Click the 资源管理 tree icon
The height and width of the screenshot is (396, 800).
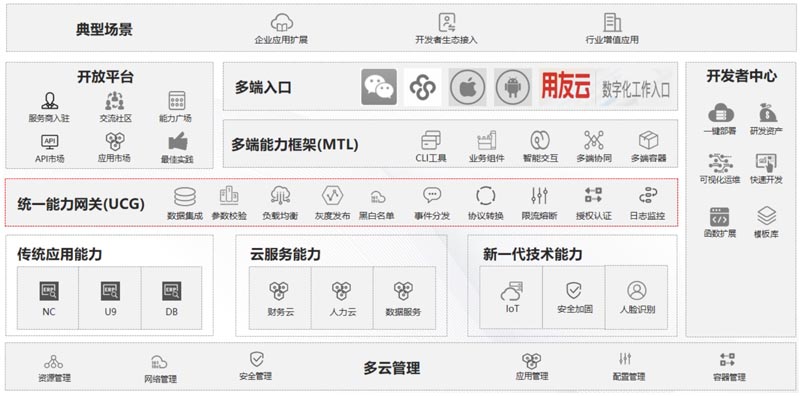click(x=54, y=362)
